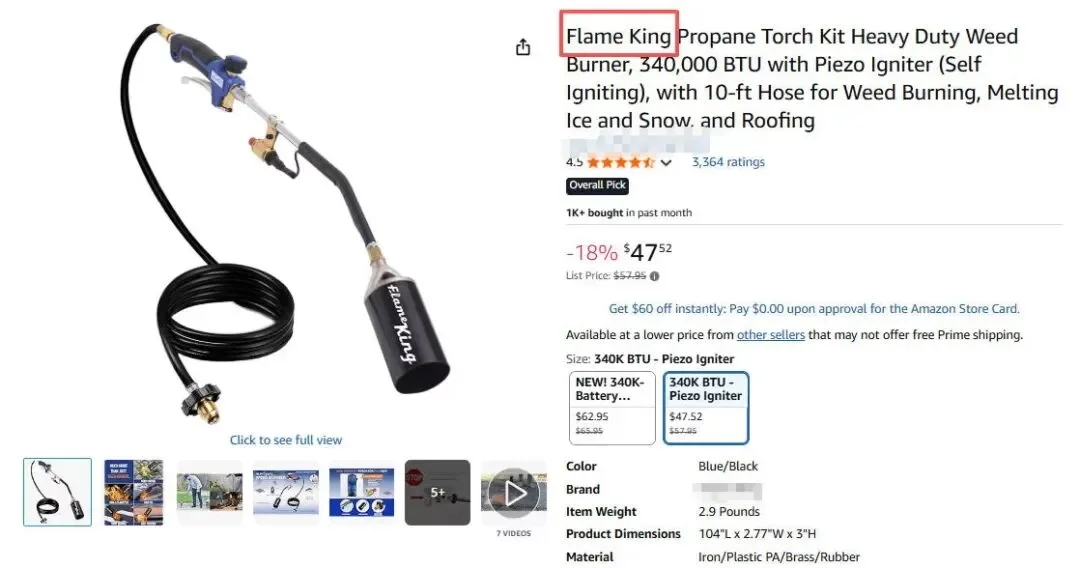Select the first torch thumbnail image

[57, 492]
